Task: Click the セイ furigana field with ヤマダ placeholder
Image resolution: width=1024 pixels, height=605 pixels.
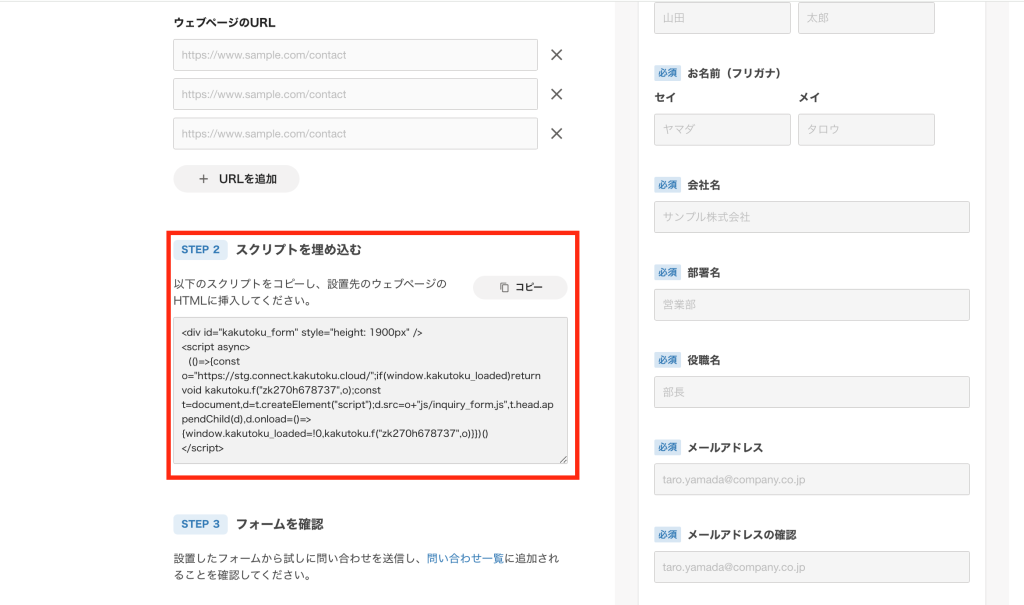Action: tap(721, 130)
